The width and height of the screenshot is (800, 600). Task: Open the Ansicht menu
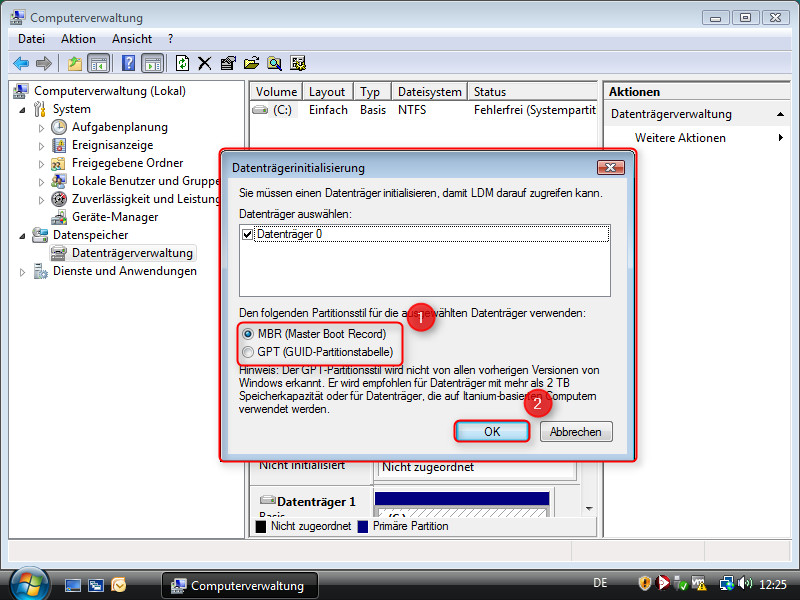pos(132,39)
